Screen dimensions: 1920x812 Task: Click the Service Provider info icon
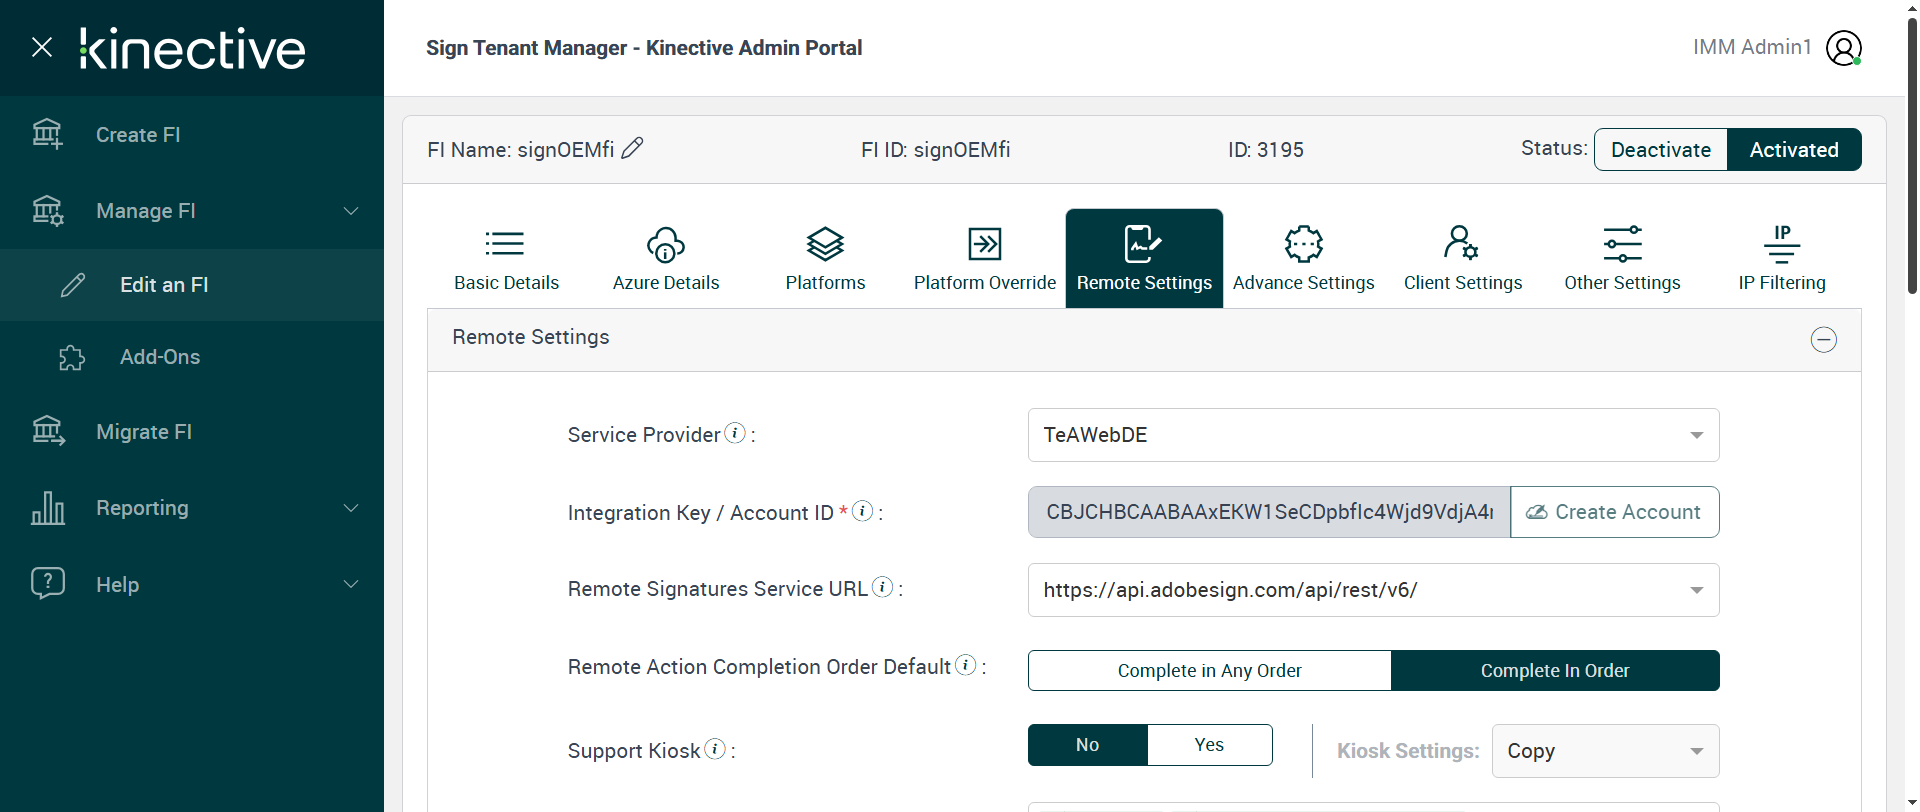coord(735,433)
